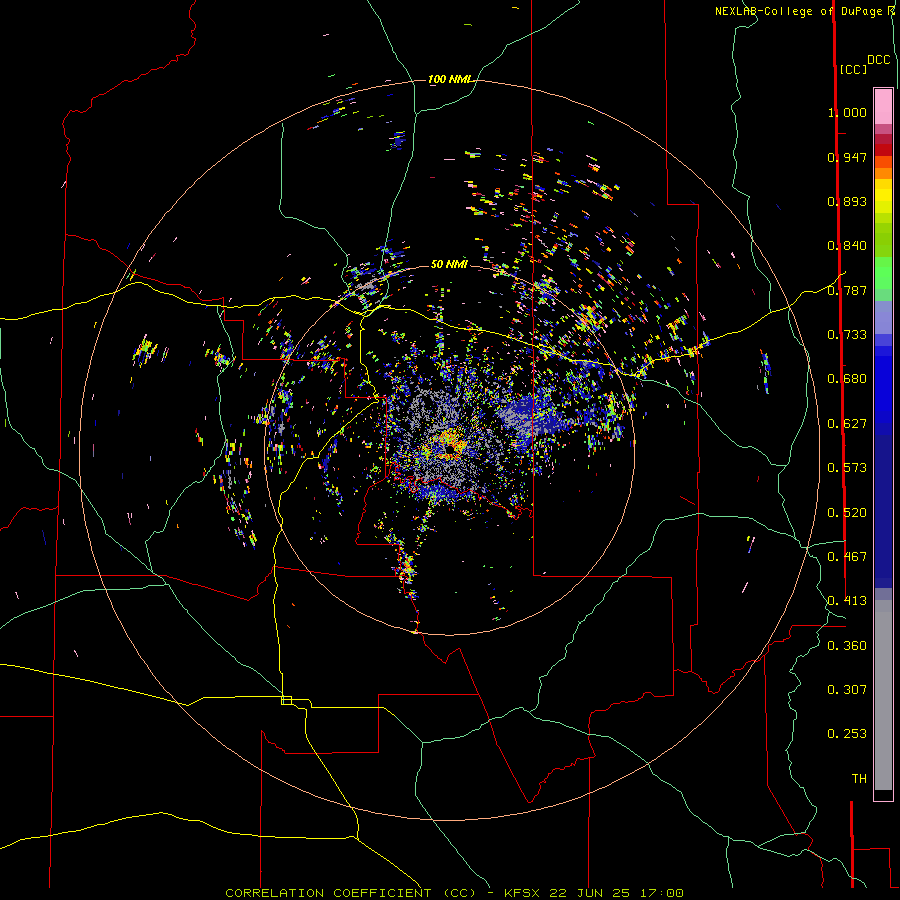
Task: Click the 0.627 scale value
Action: pyautogui.click(x=847, y=424)
